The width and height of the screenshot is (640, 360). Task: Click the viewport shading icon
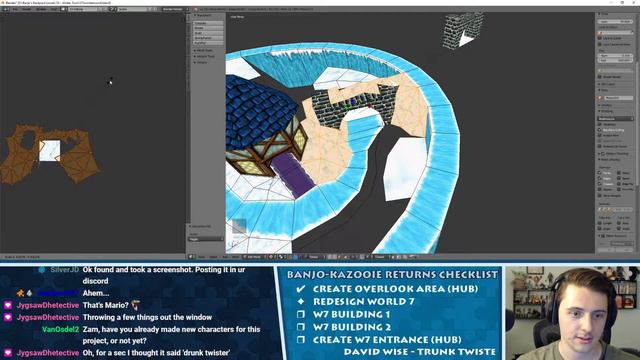pyautogui.click(x=271, y=257)
